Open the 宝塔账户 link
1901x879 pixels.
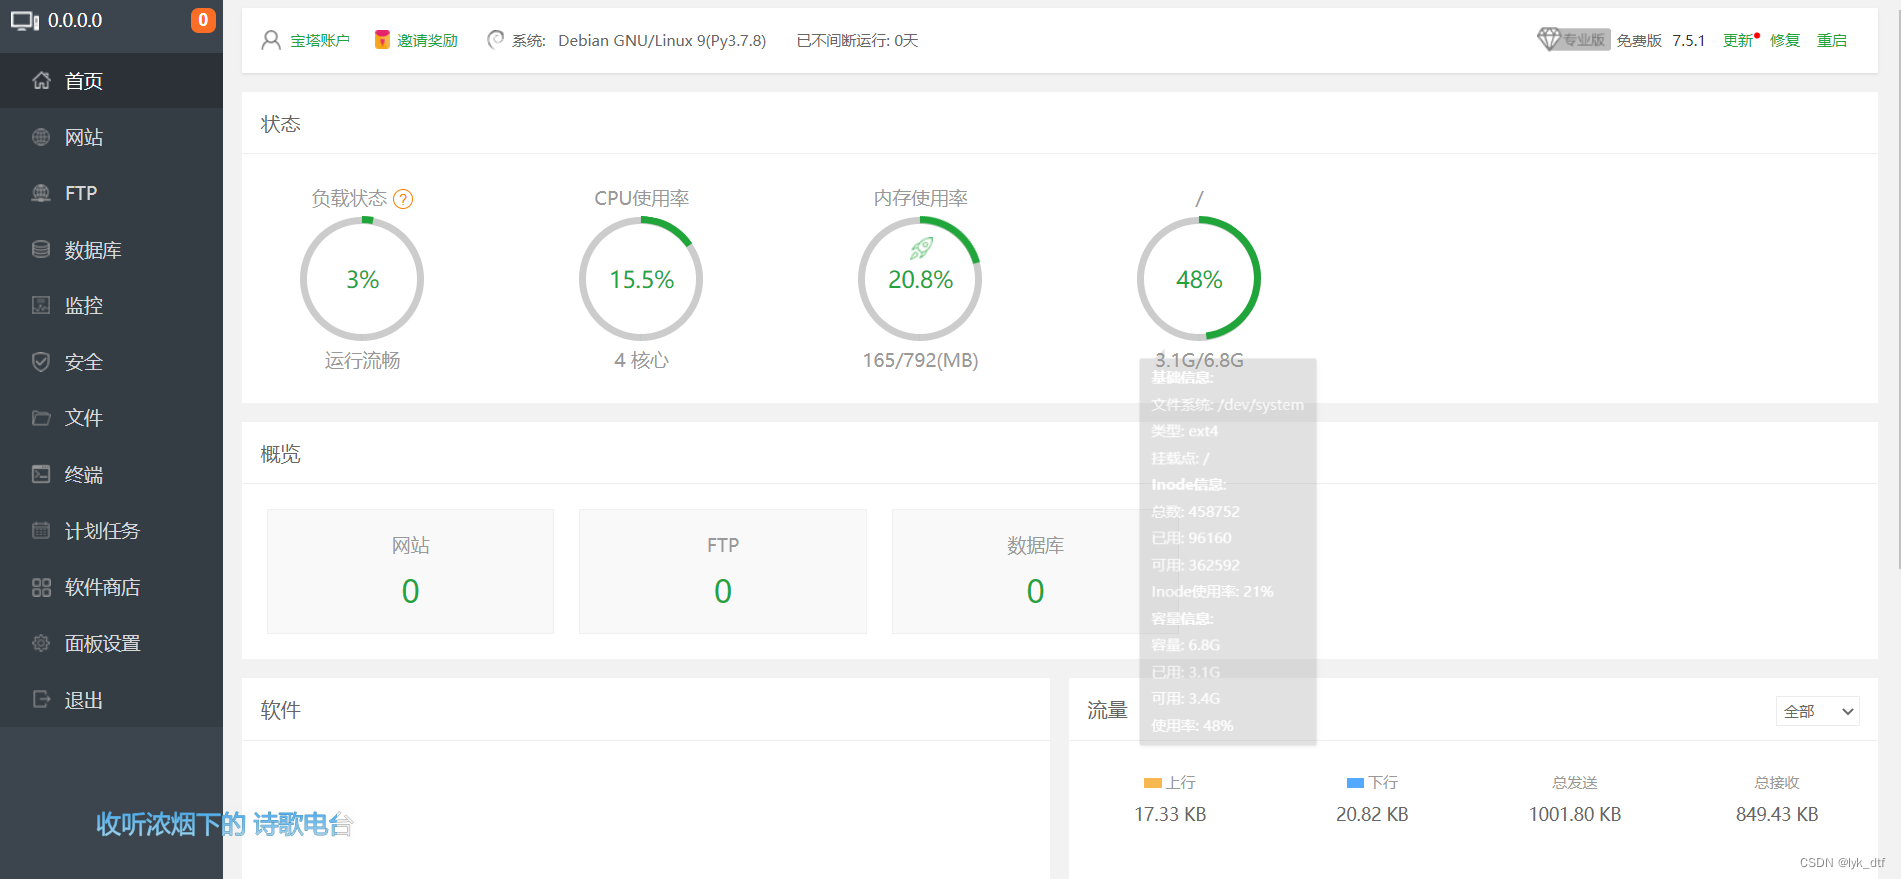click(x=320, y=41)
